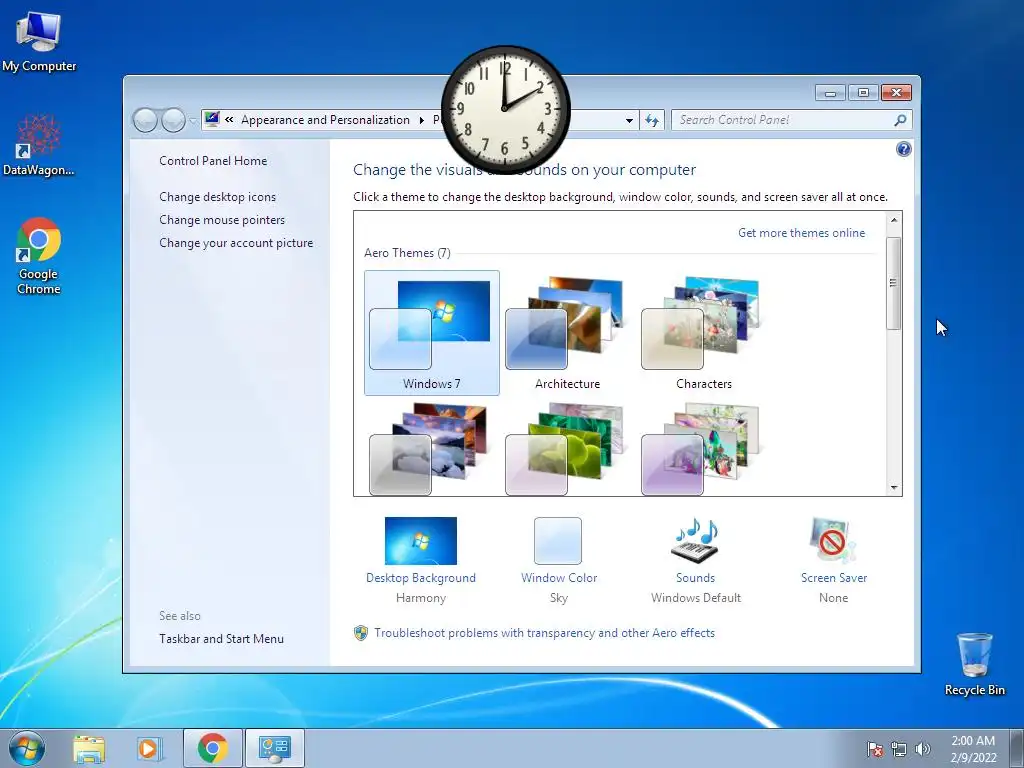Open the volume control in system tray

pos(923,749)
